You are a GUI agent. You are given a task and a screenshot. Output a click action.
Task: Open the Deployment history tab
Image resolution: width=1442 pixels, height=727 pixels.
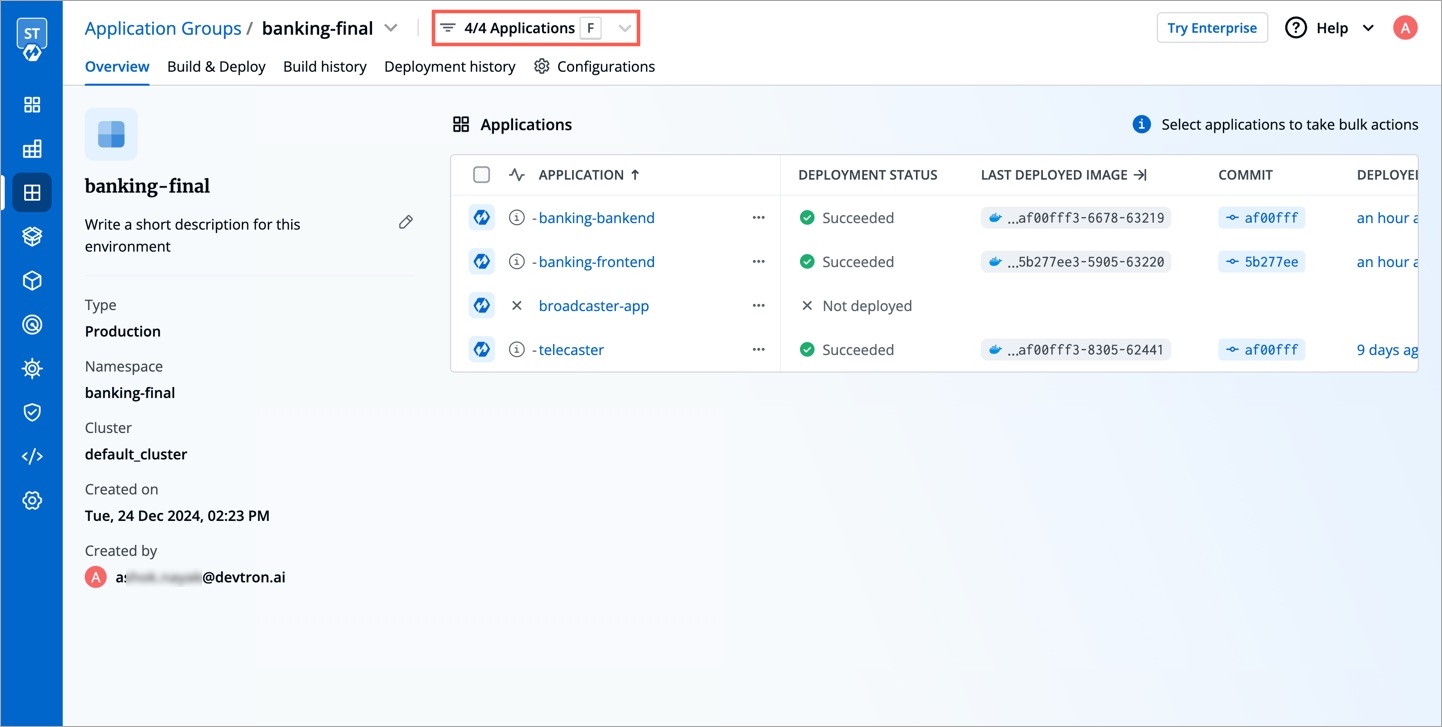pos(449,66)
